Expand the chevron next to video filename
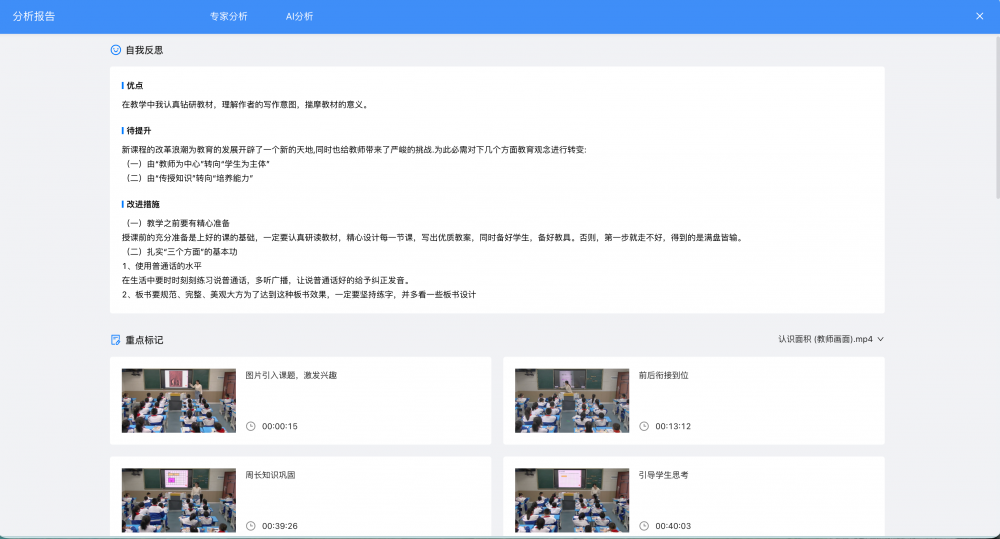The width and height of the screenshot is (1000, 539). [x=881, y=339]
